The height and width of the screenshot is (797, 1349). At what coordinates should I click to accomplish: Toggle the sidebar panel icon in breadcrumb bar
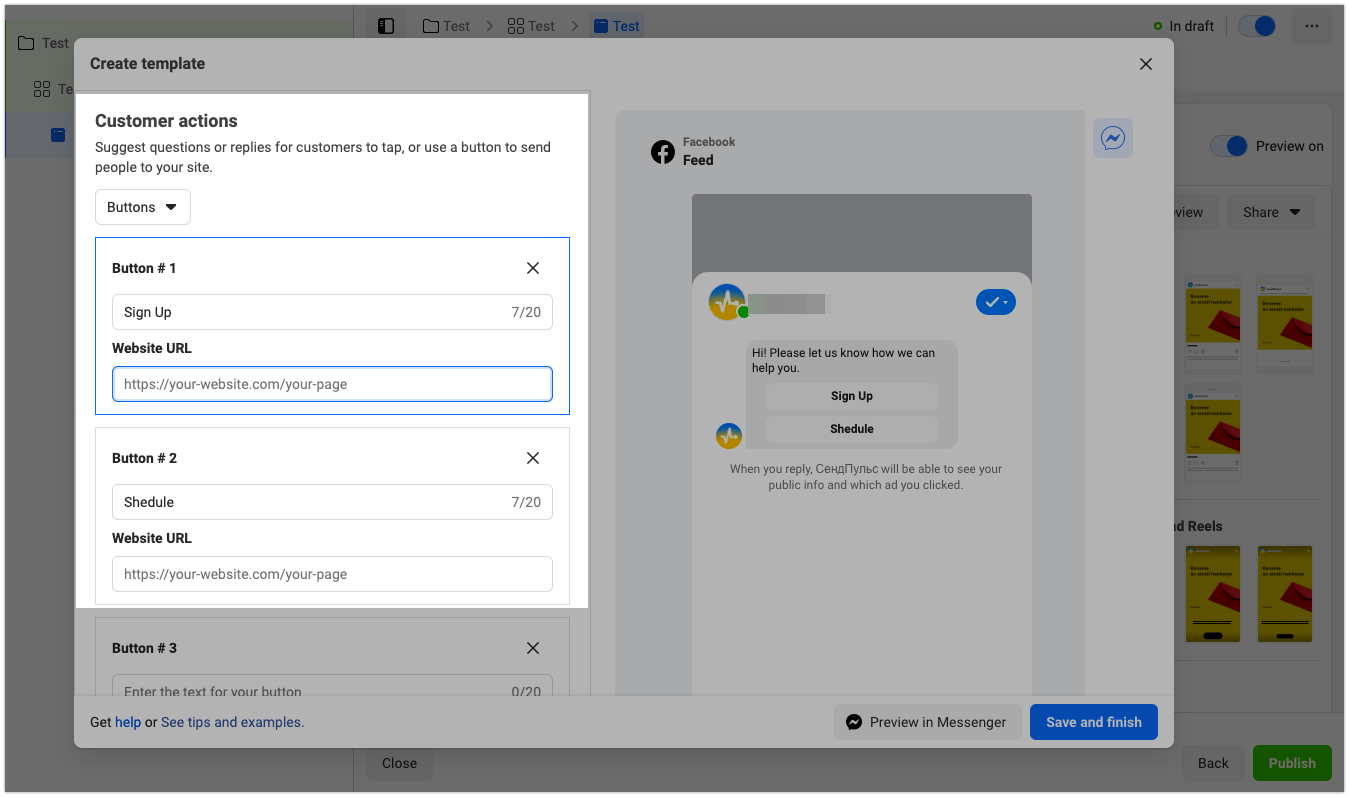pos(386,26)
